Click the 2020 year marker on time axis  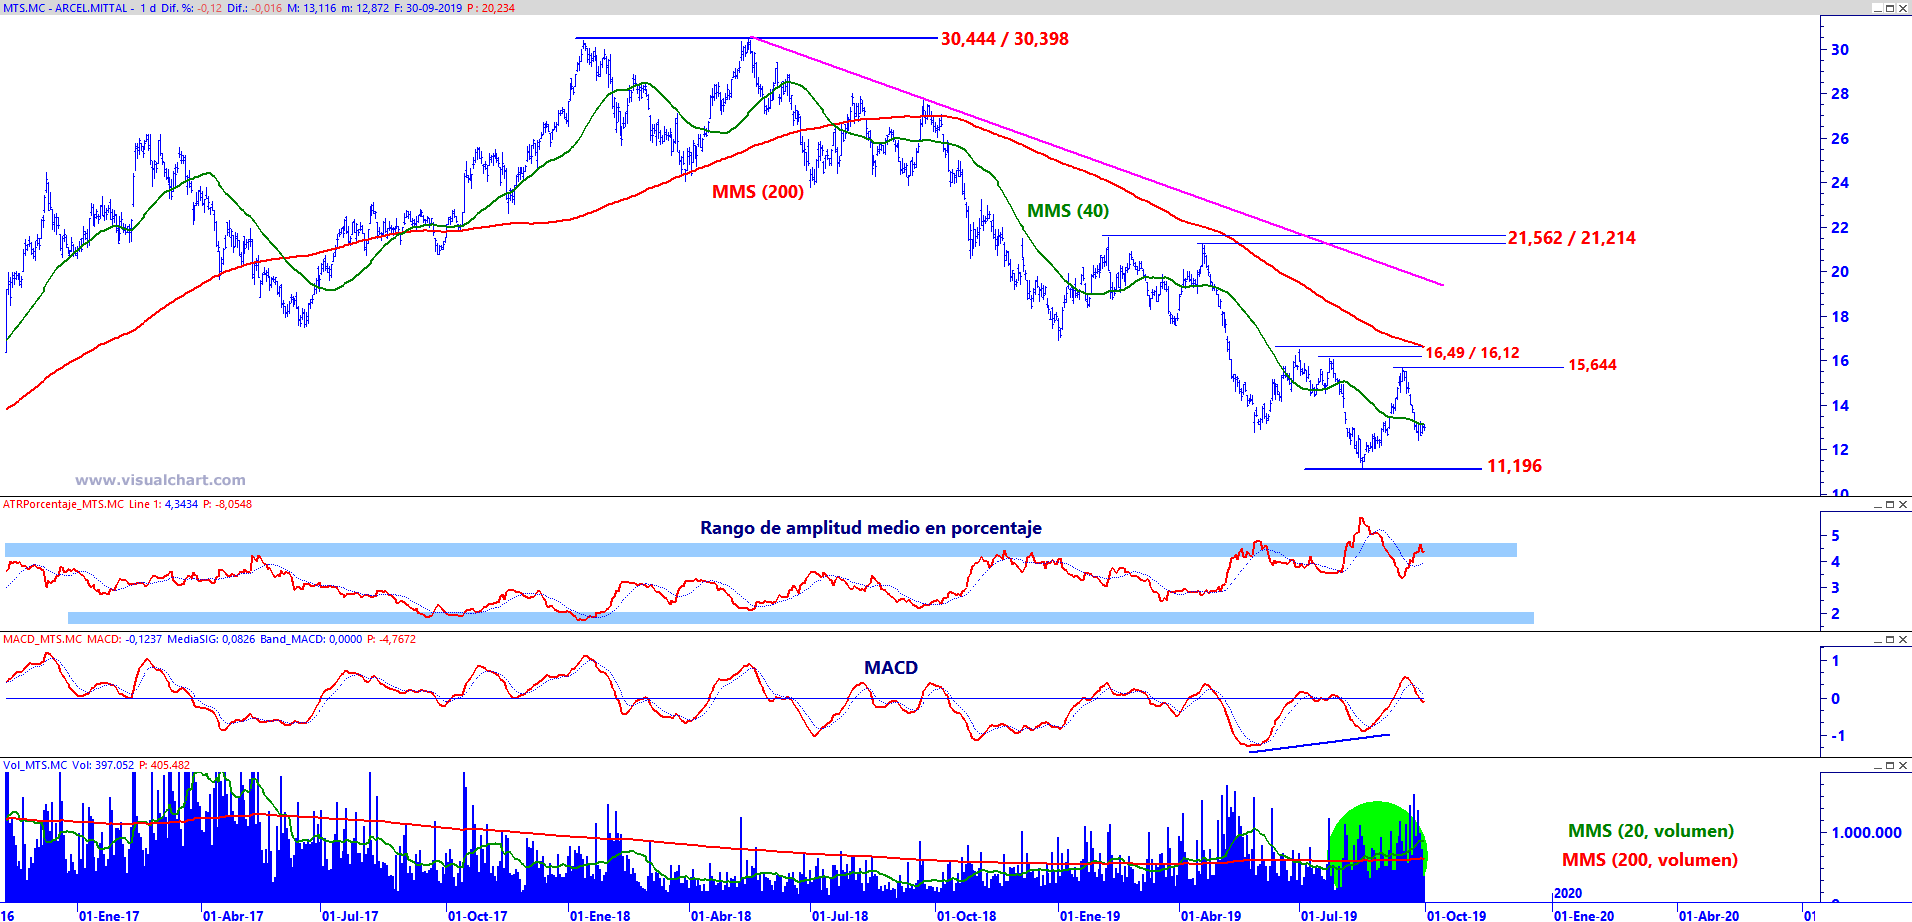1568,893
